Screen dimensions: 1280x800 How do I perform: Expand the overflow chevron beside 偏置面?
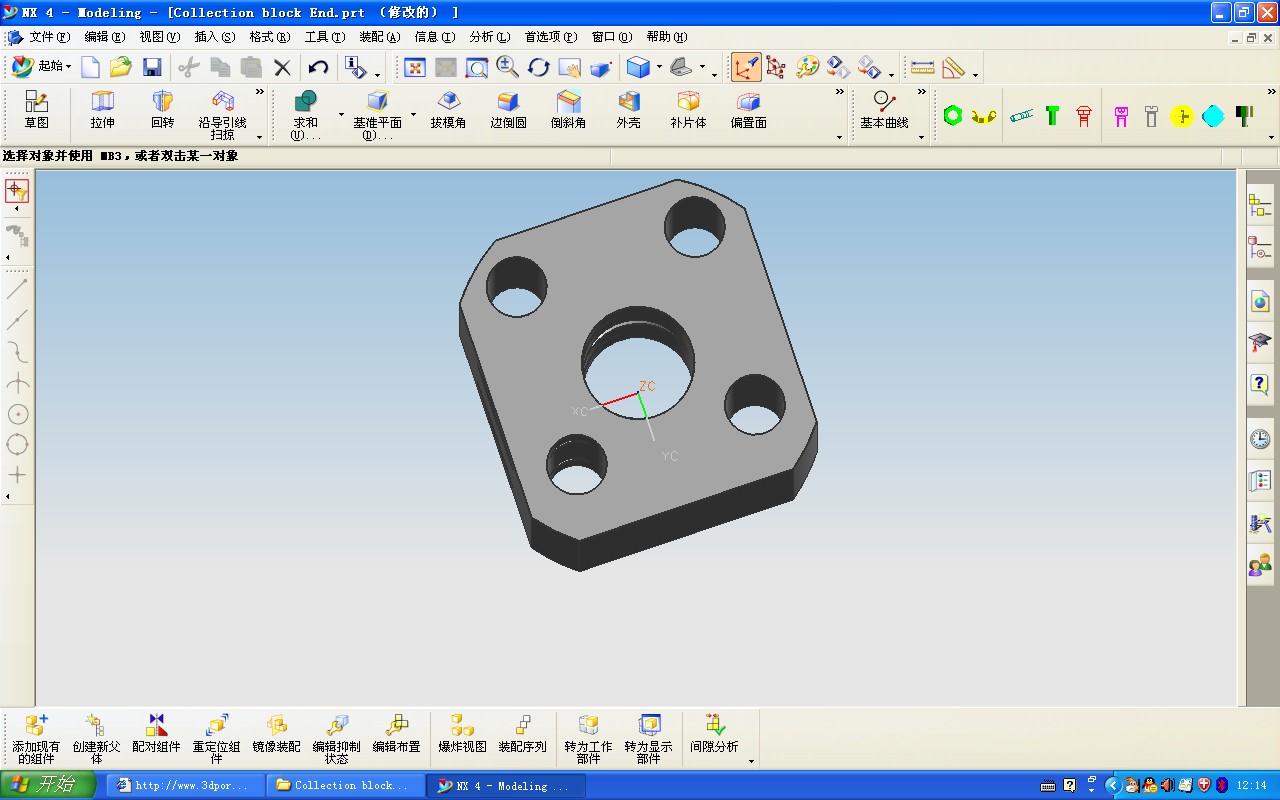[840, 93]
